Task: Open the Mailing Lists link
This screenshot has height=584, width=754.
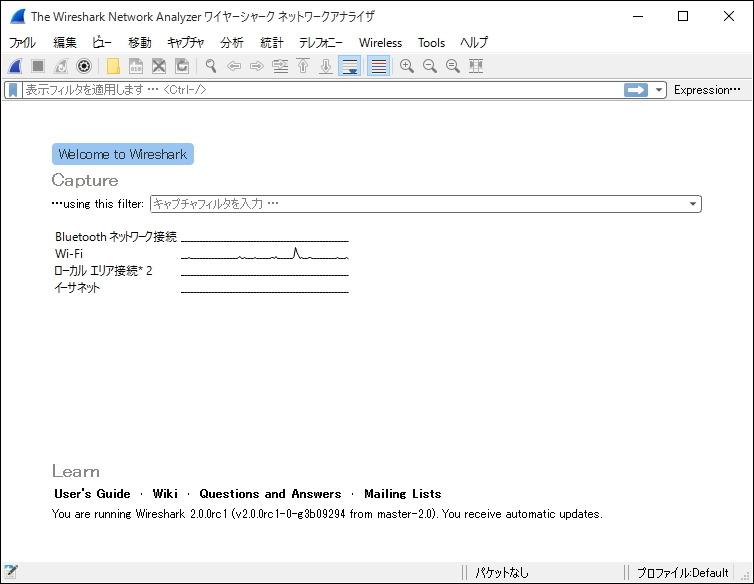Action: (402, 494)
